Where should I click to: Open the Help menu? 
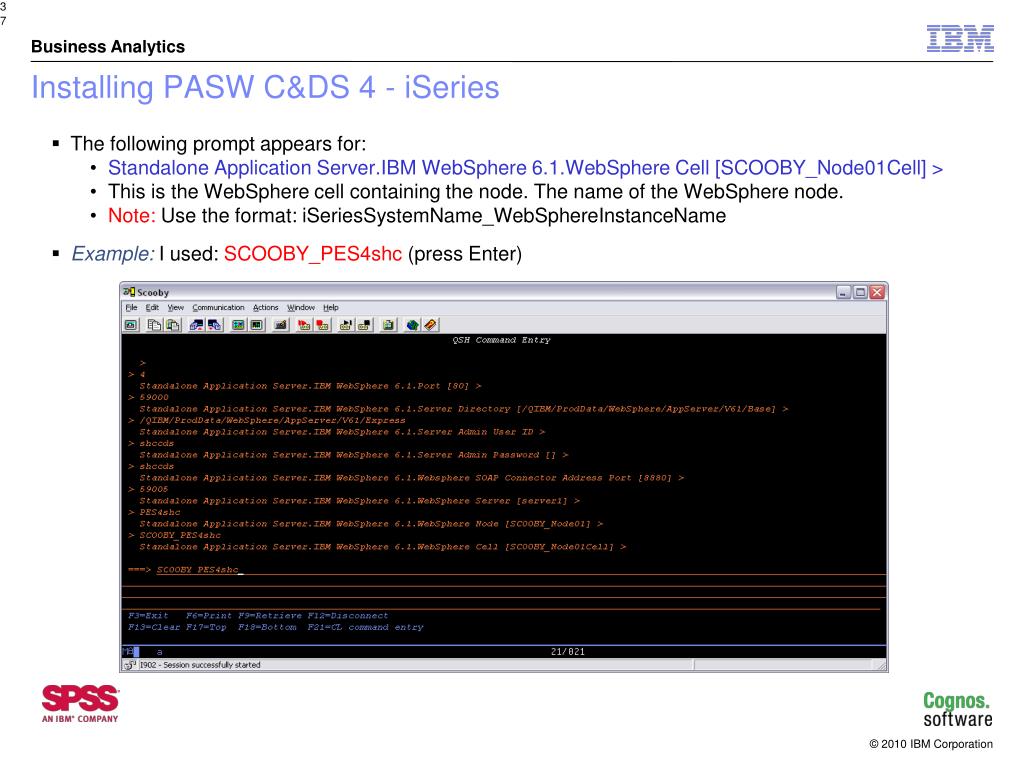coord(330,308)
